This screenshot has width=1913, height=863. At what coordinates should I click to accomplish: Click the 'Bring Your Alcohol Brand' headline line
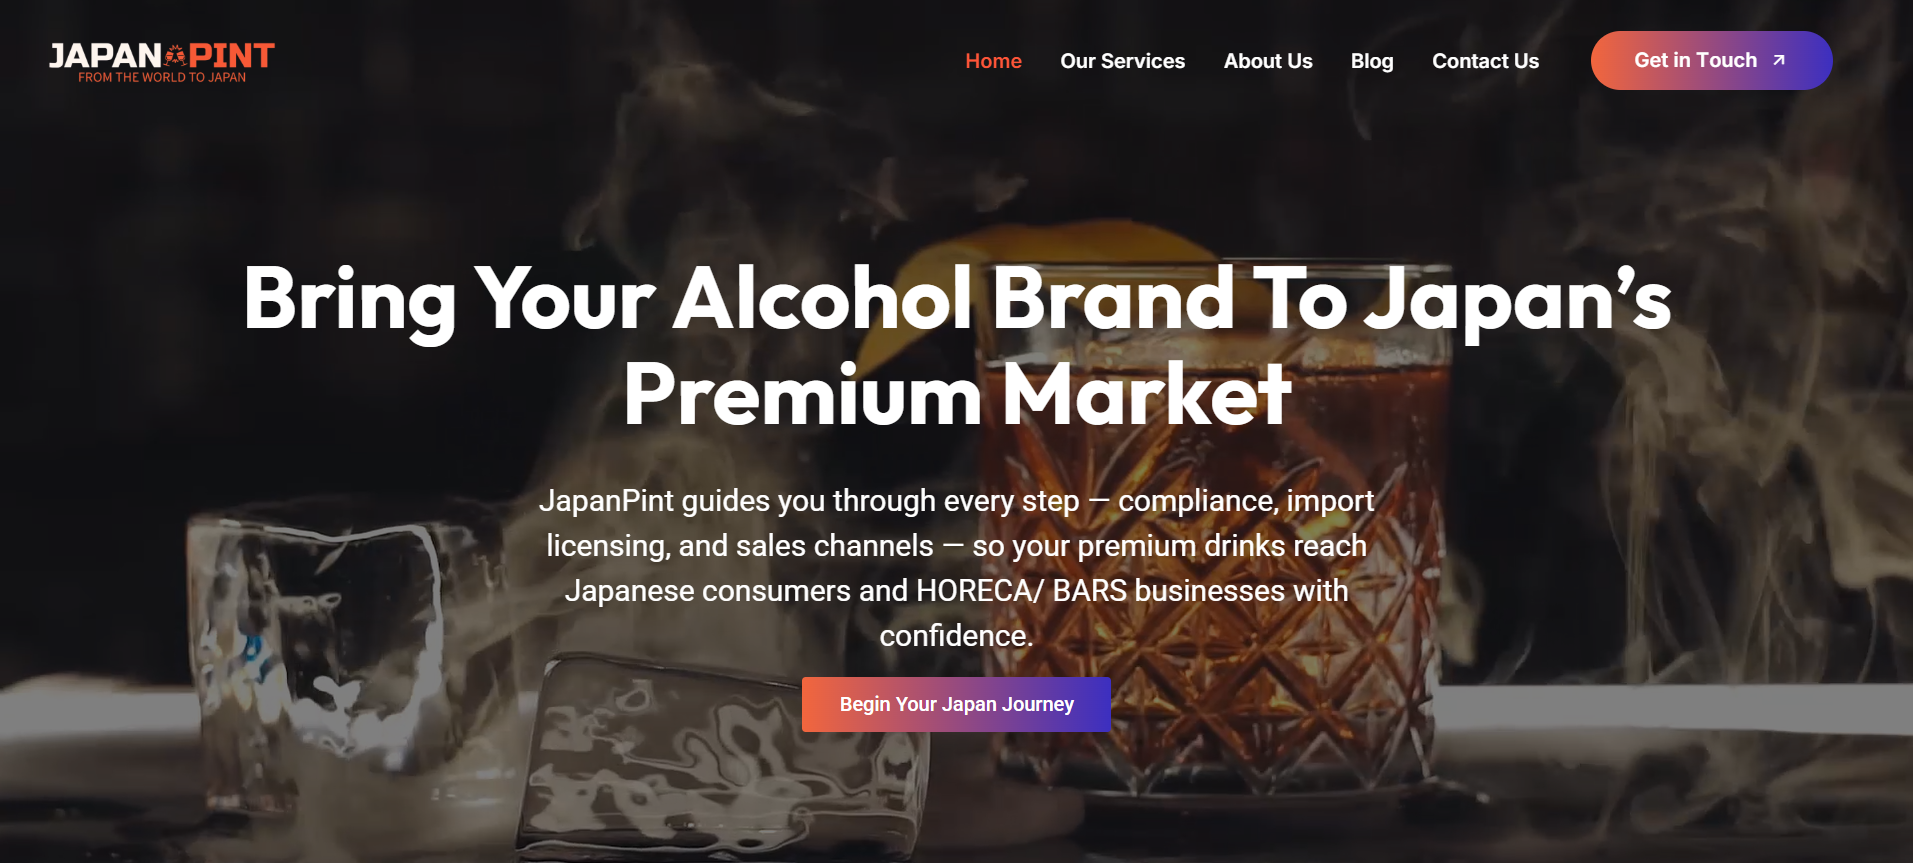[957, 299]
